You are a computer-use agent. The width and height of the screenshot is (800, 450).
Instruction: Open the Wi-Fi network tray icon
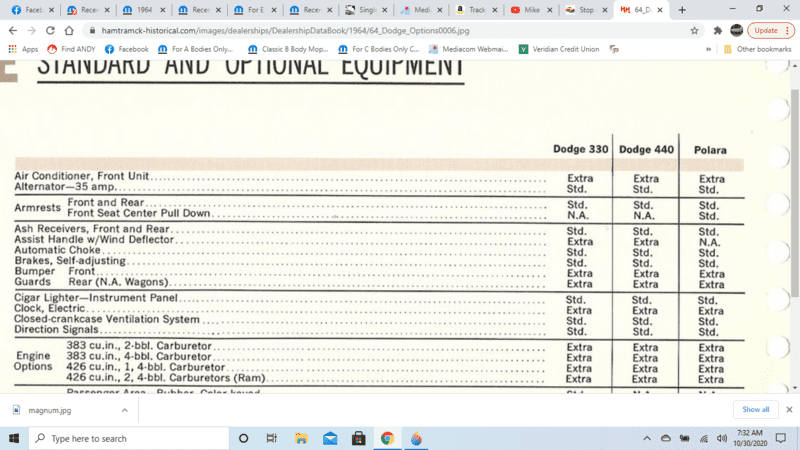coord(704,438)
